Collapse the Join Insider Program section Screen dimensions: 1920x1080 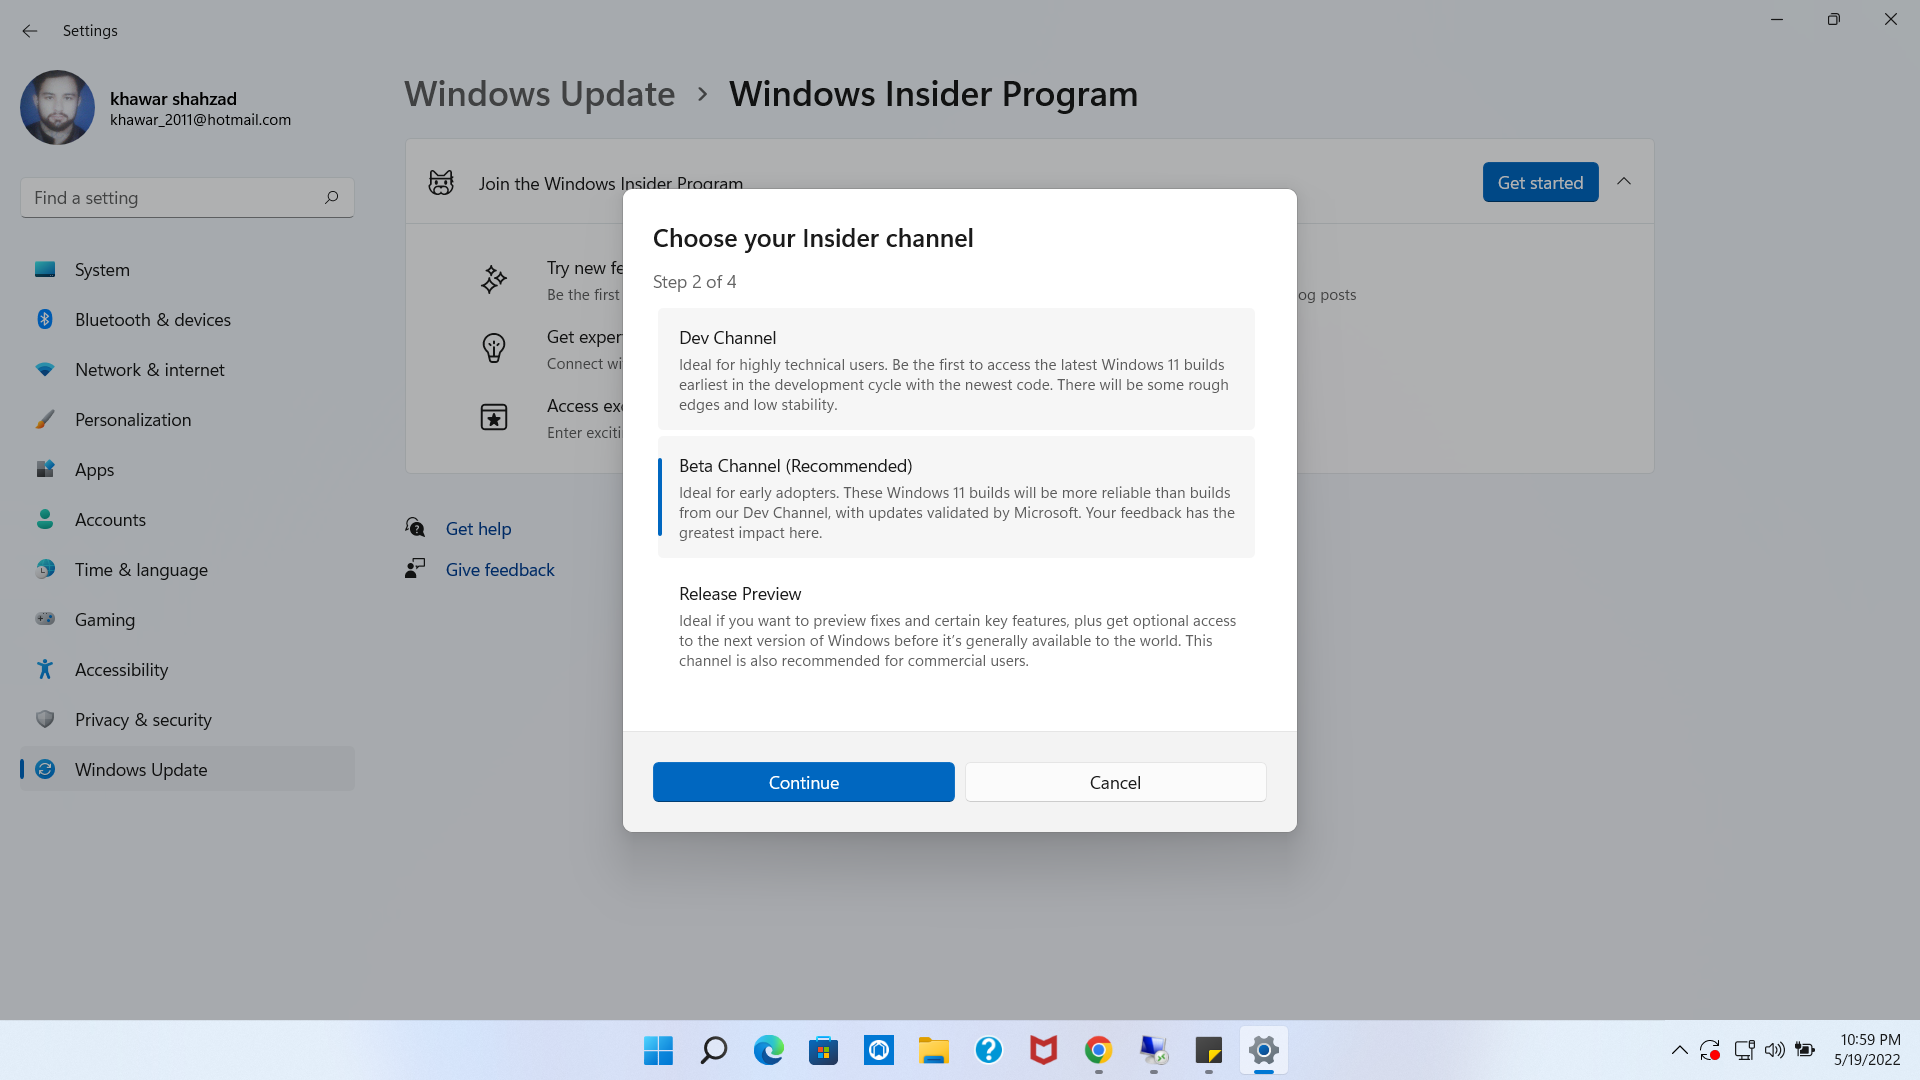click(1624, 182)
